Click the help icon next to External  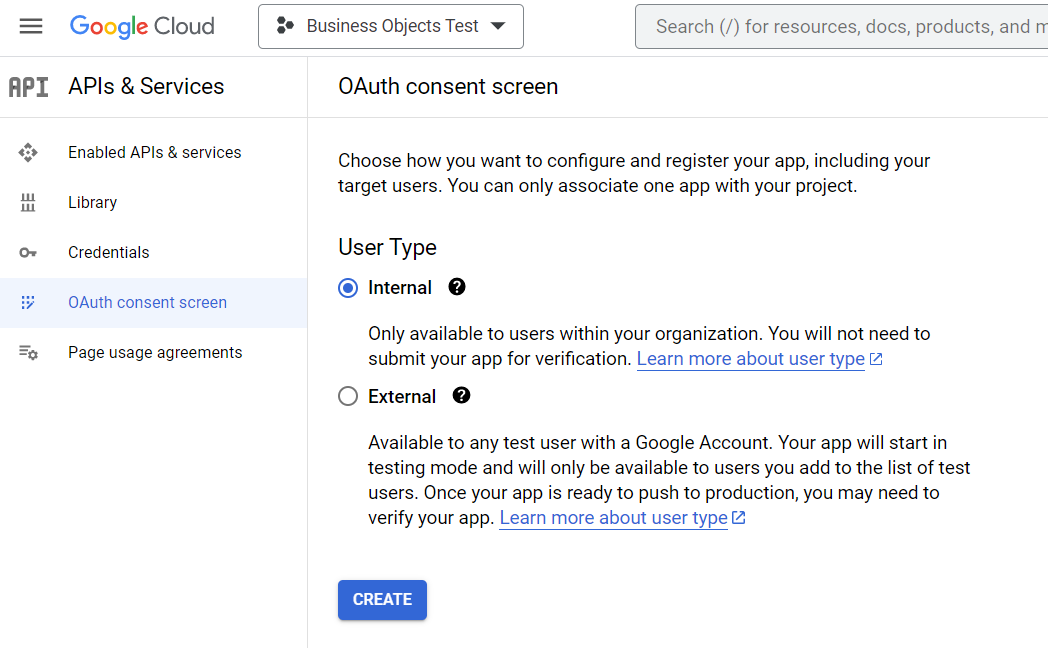point(461,395)
